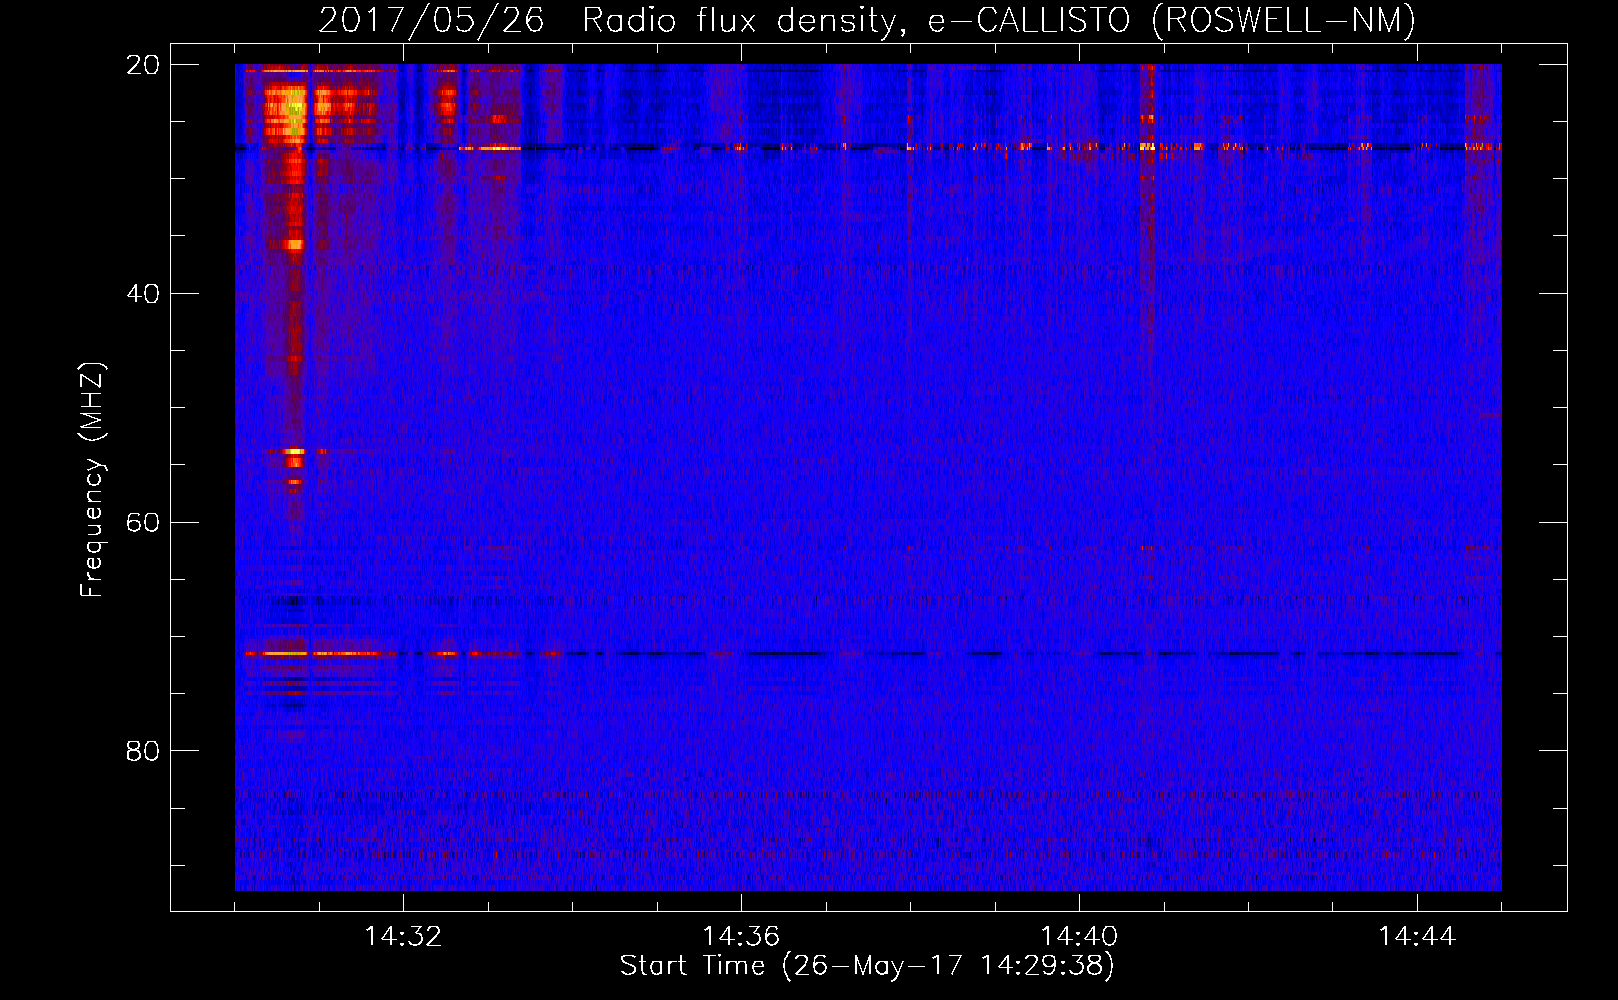Click the 14:32 time tick label

pos(403,937)
